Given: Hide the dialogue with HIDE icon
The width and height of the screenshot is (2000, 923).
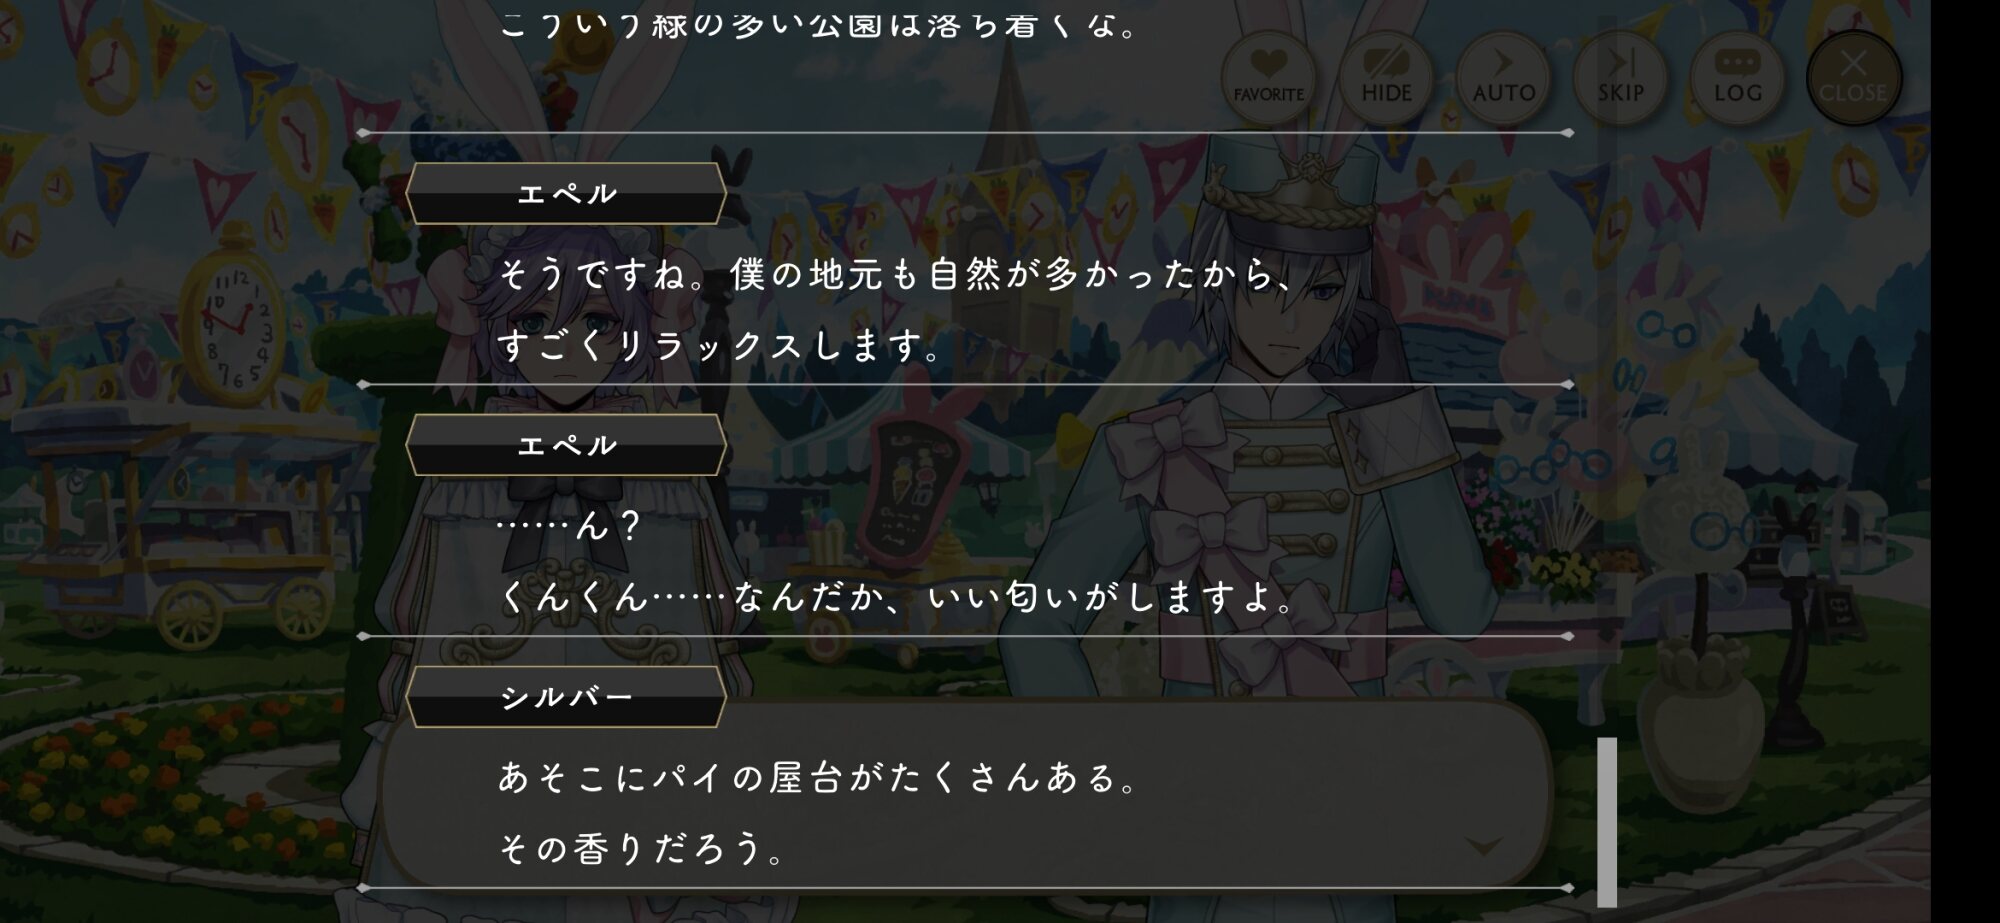Looking at the screenshot, I should point(1386,77).
